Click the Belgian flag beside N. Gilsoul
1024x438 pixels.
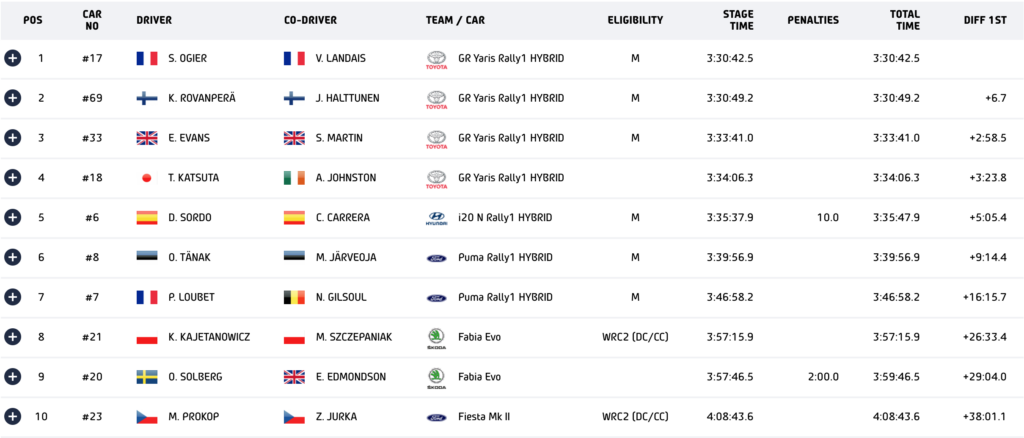294,297
